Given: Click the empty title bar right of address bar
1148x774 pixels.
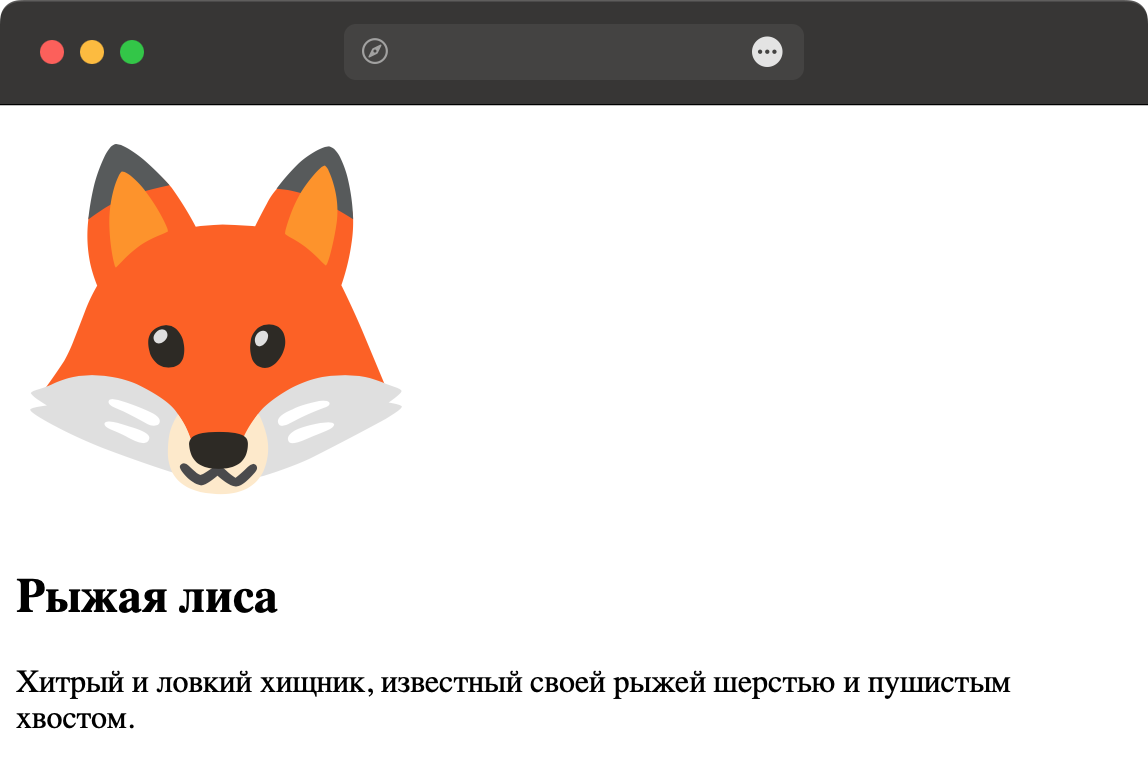Looking at the screenshot, I should (x=974, y=51).
